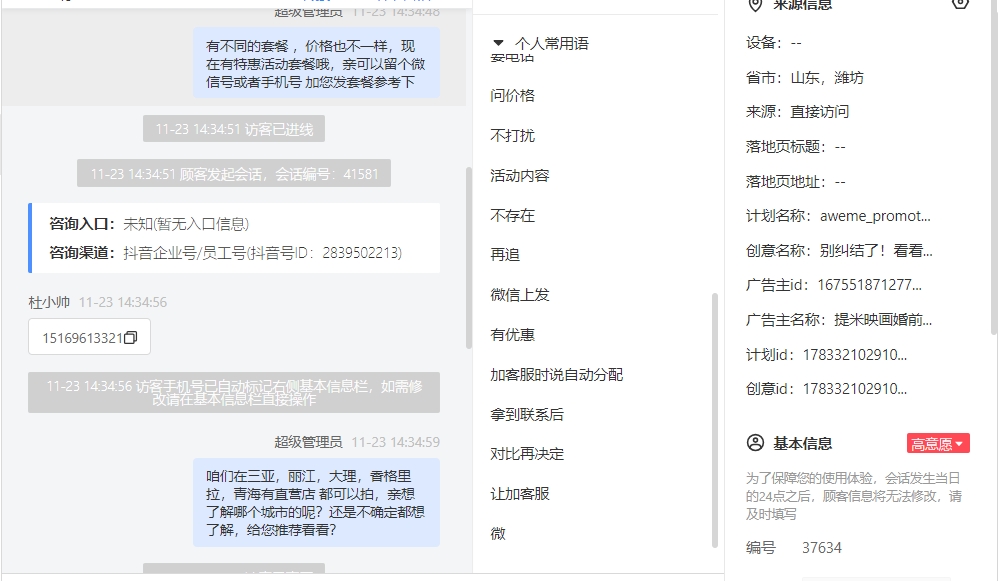
Task: Click the 基本信息 section title
Action: [x=803, y=444]
